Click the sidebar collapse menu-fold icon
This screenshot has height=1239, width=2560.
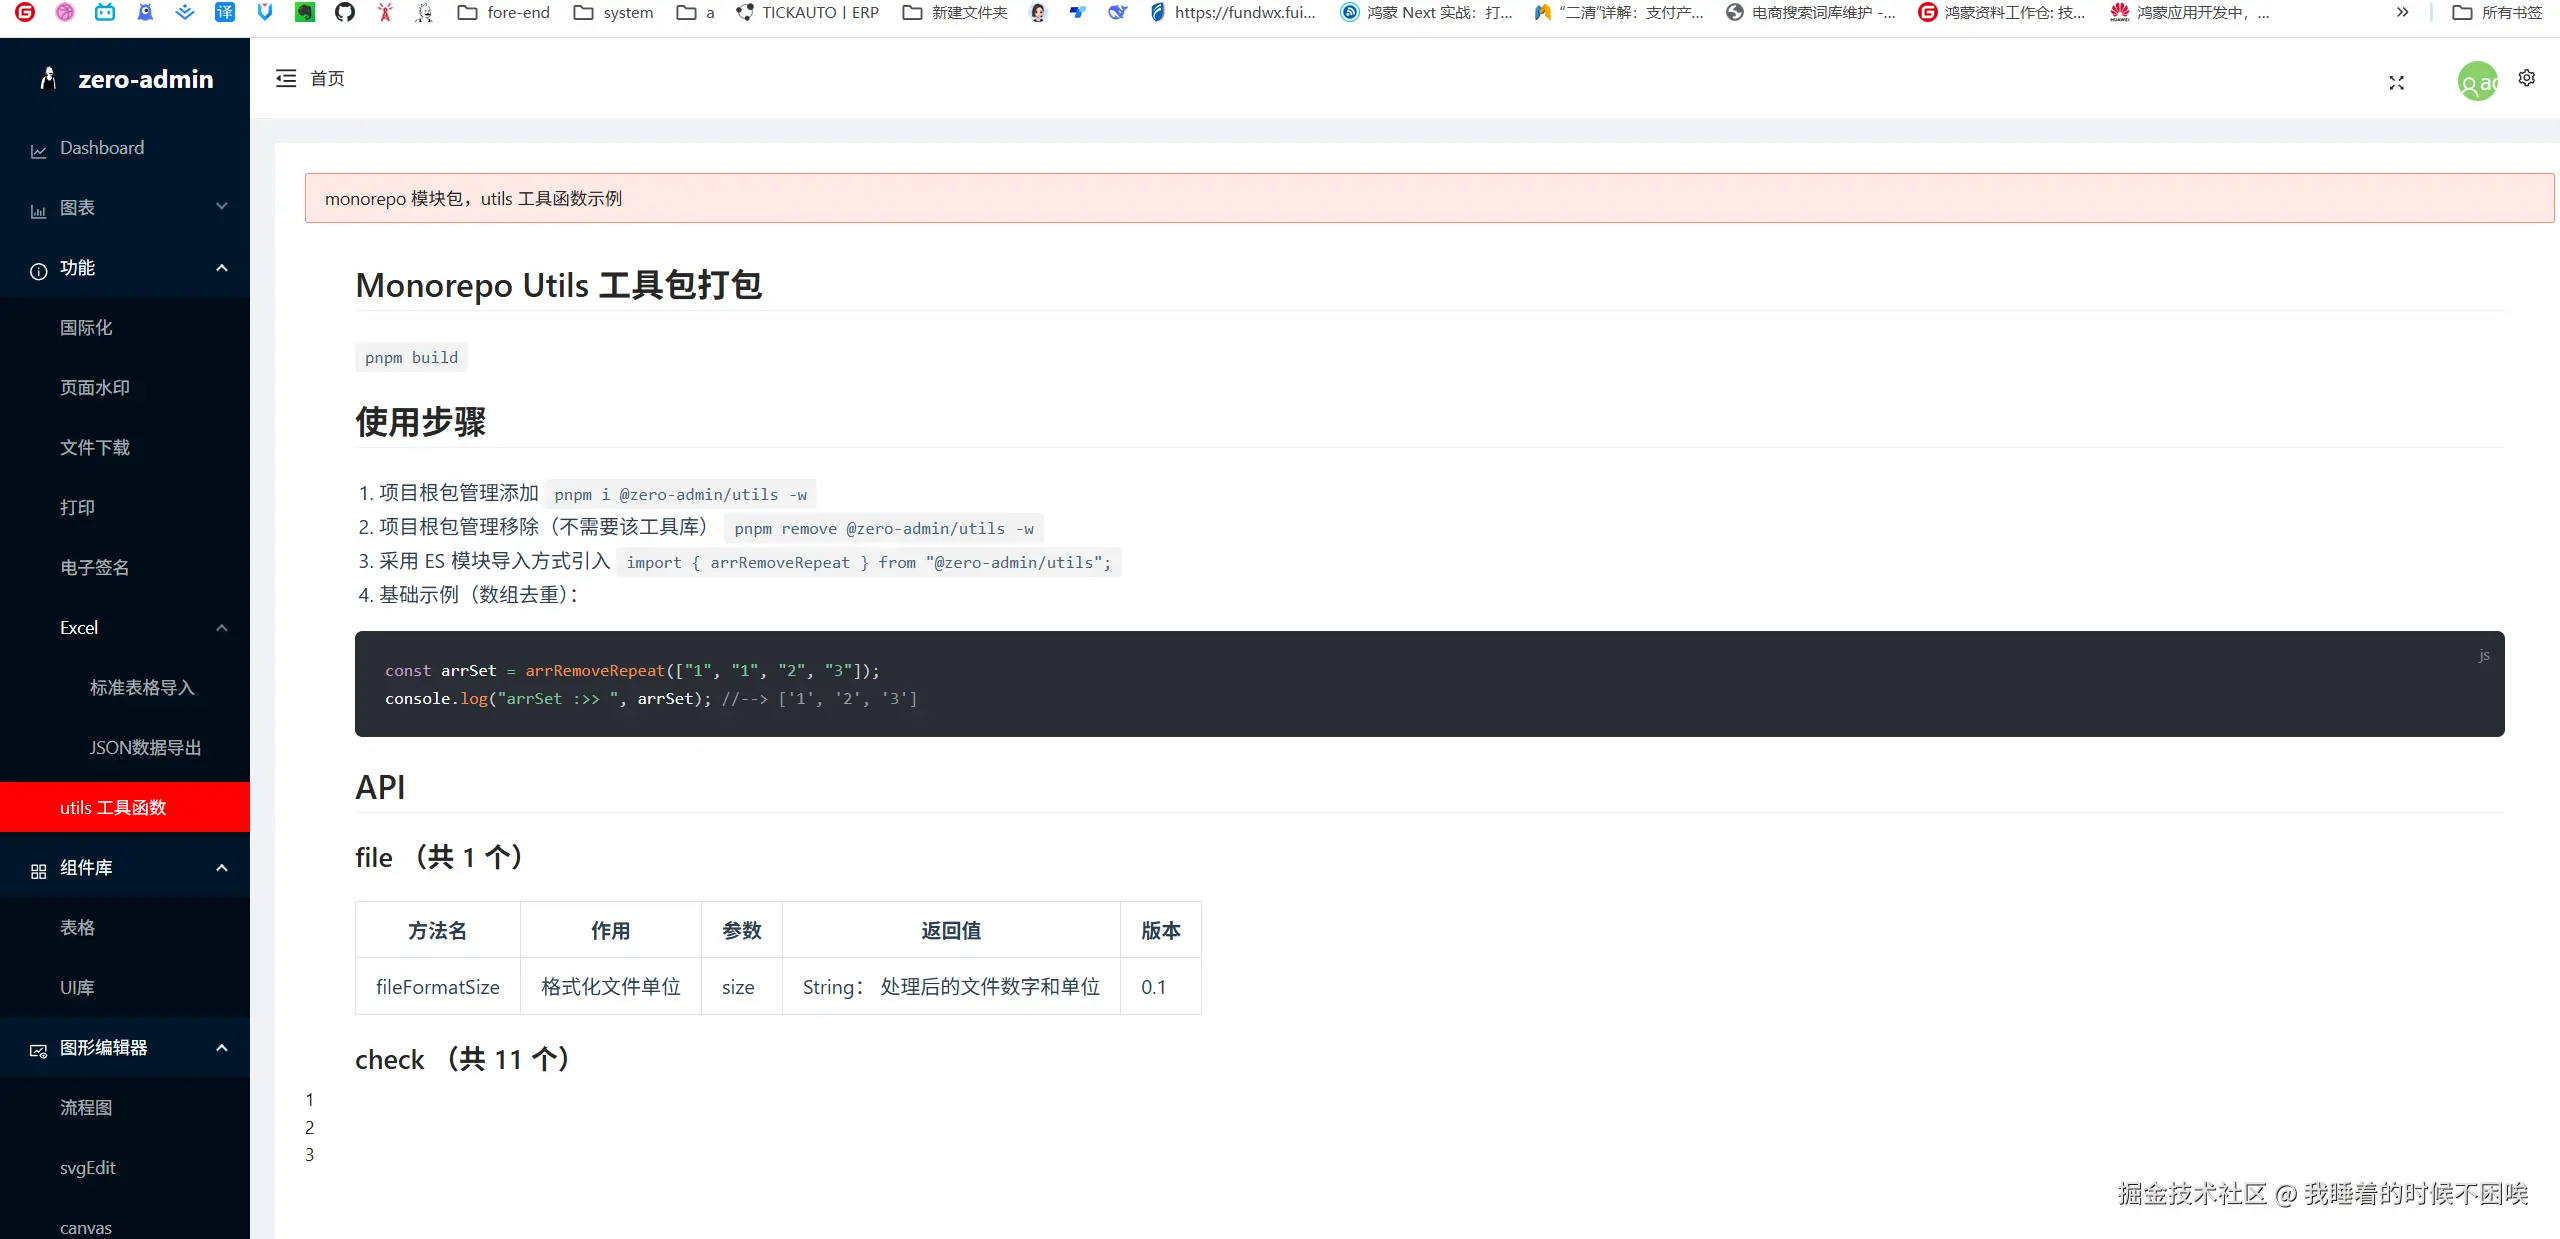pyautogui.click(x=286, y=78)
